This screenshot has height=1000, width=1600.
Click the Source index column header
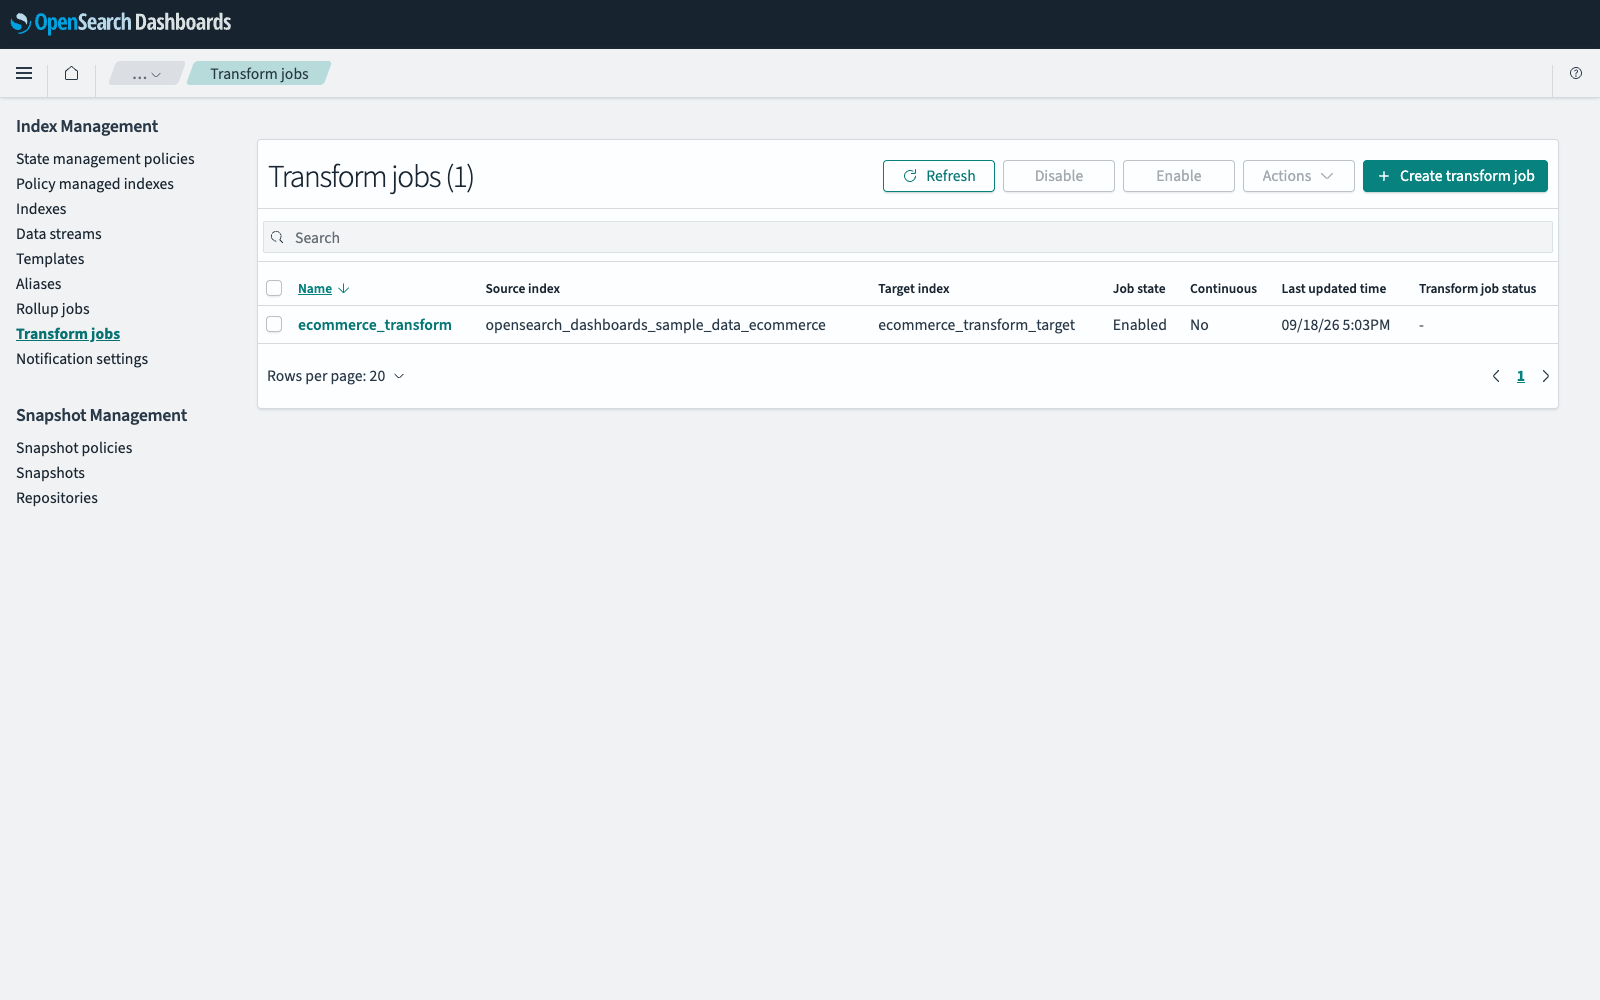(x=523, y=289)
